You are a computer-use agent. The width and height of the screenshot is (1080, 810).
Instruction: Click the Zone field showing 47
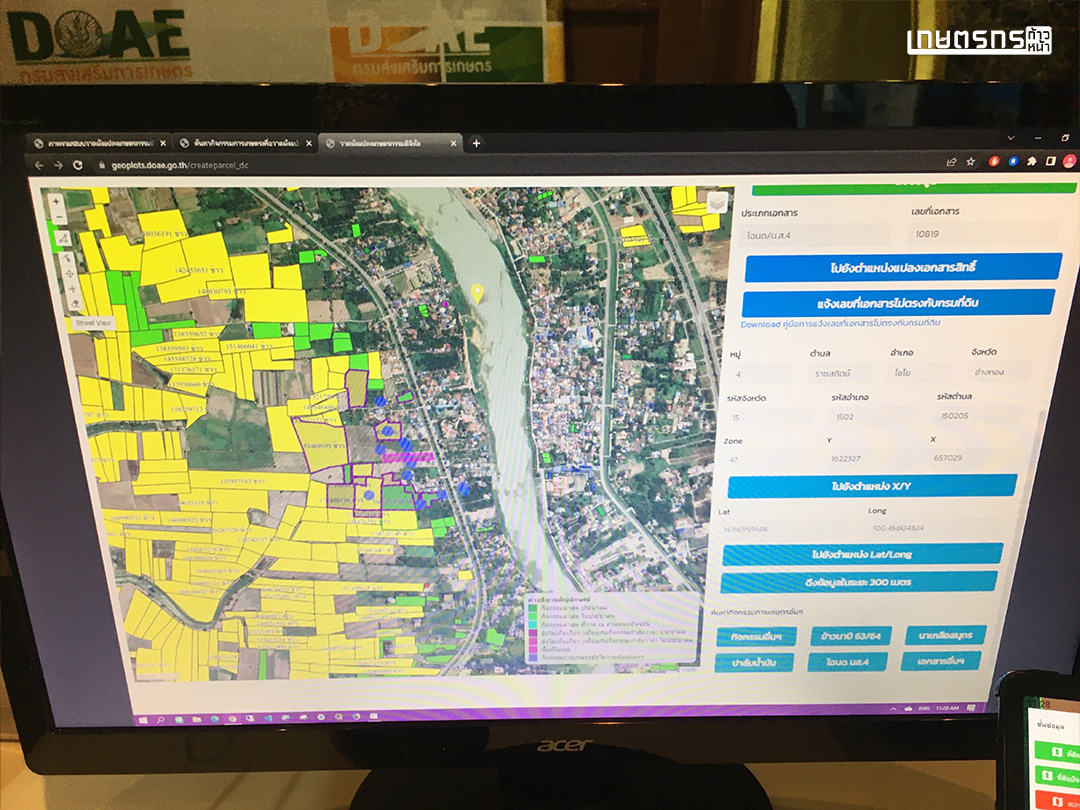[x=766, y=459]
